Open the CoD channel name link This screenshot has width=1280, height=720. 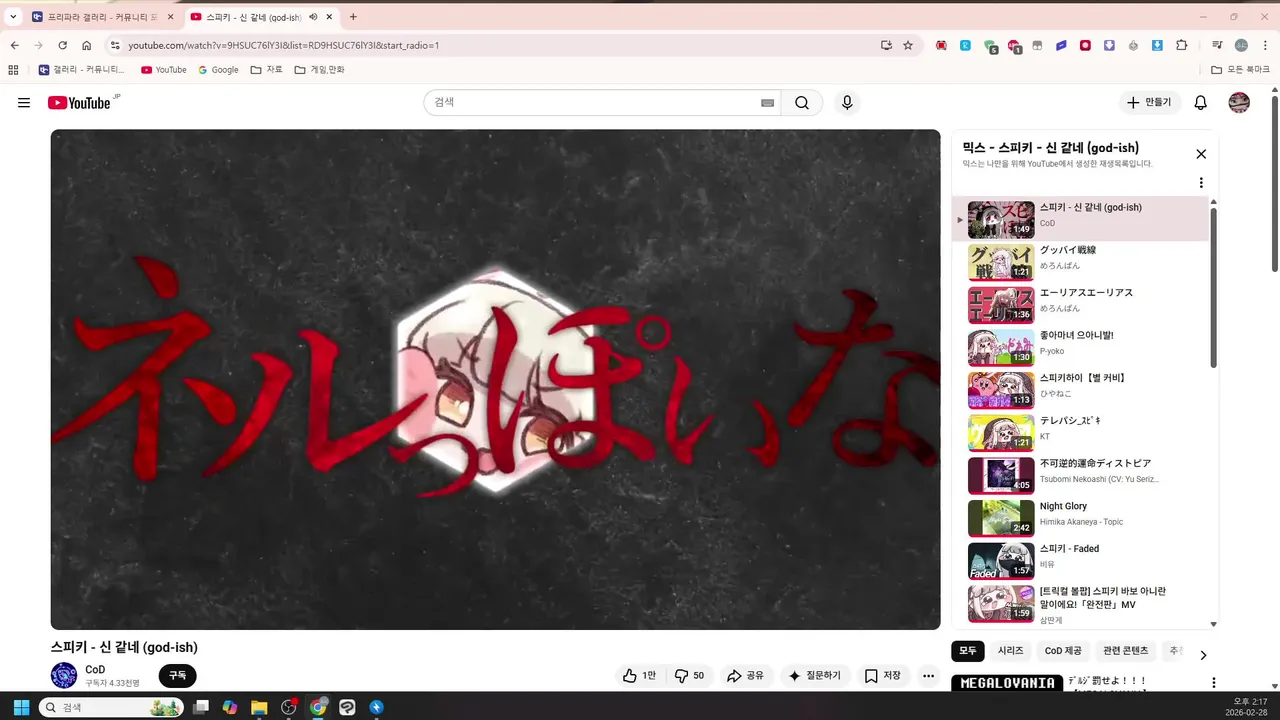pyautogui.click(x=95, y=670)
